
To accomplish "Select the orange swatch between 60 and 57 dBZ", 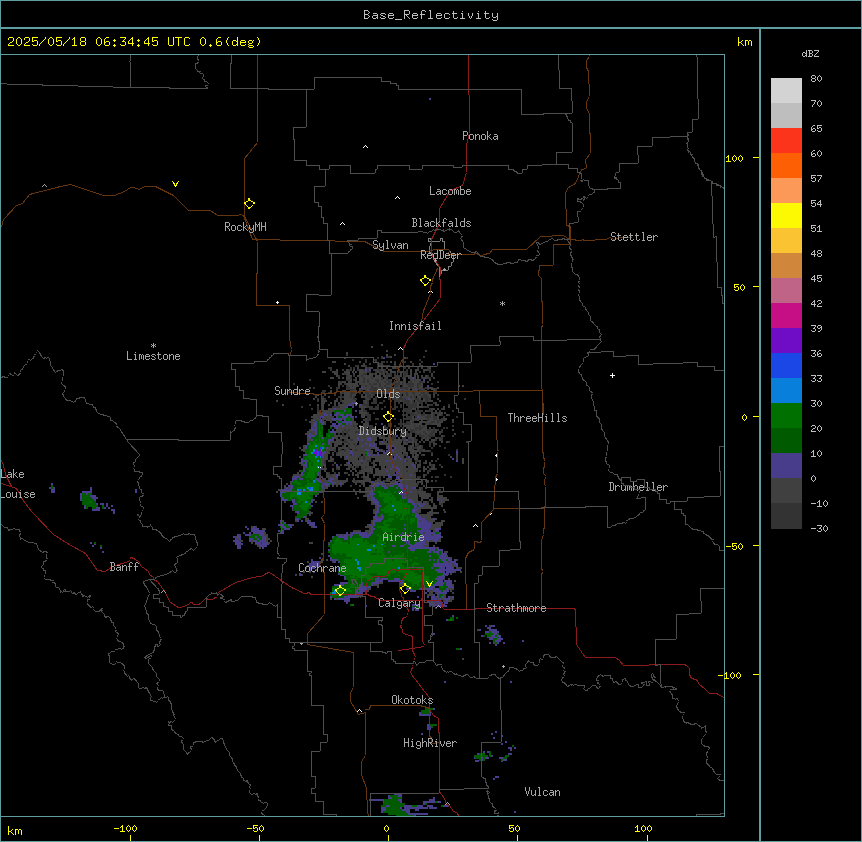I will [x=786, y=166].
